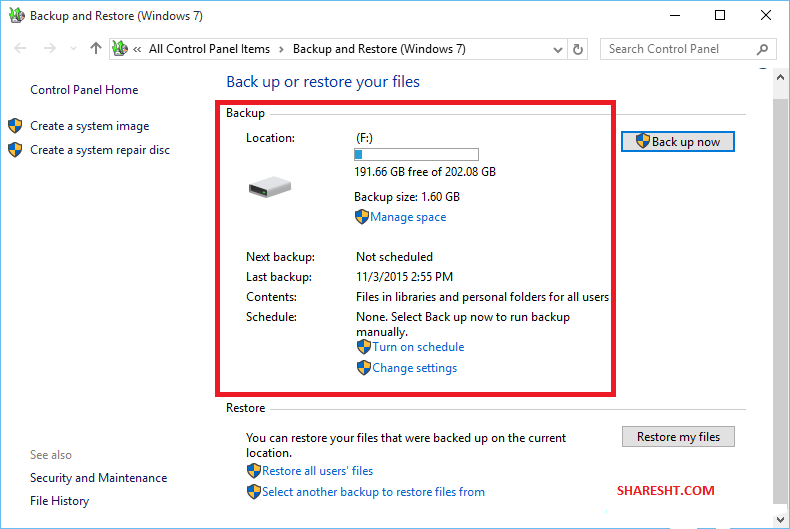Click '191.66 GB free of 202.08 GB' text
This screenshot has width=790, height=529.
click(x=425, y=172)
